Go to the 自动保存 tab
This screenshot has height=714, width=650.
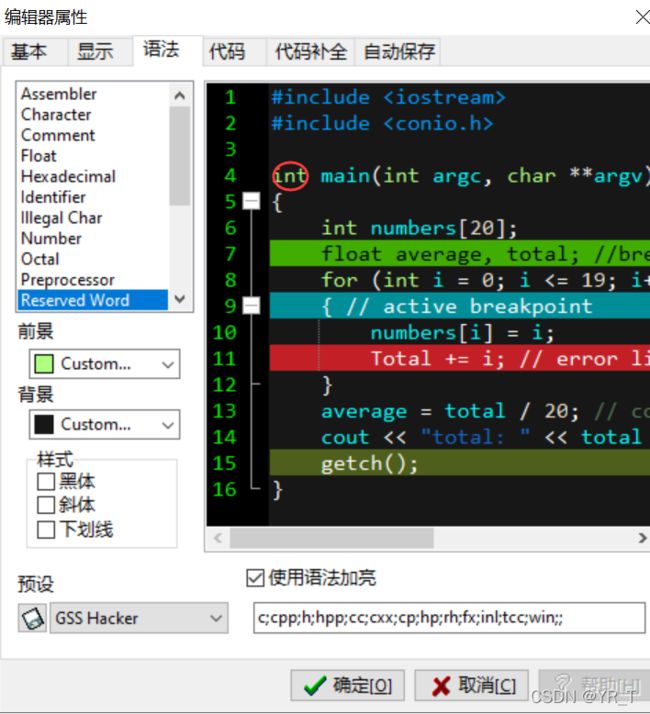coord(399,51)
